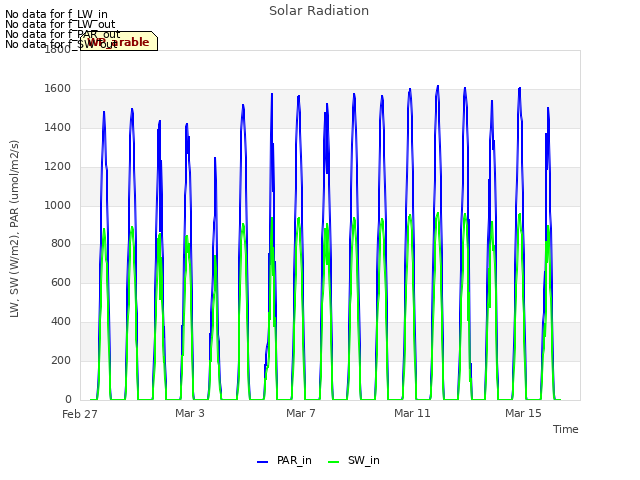Click the Solar Radiation chart title

pyautogui.click(x=319, y=11)
